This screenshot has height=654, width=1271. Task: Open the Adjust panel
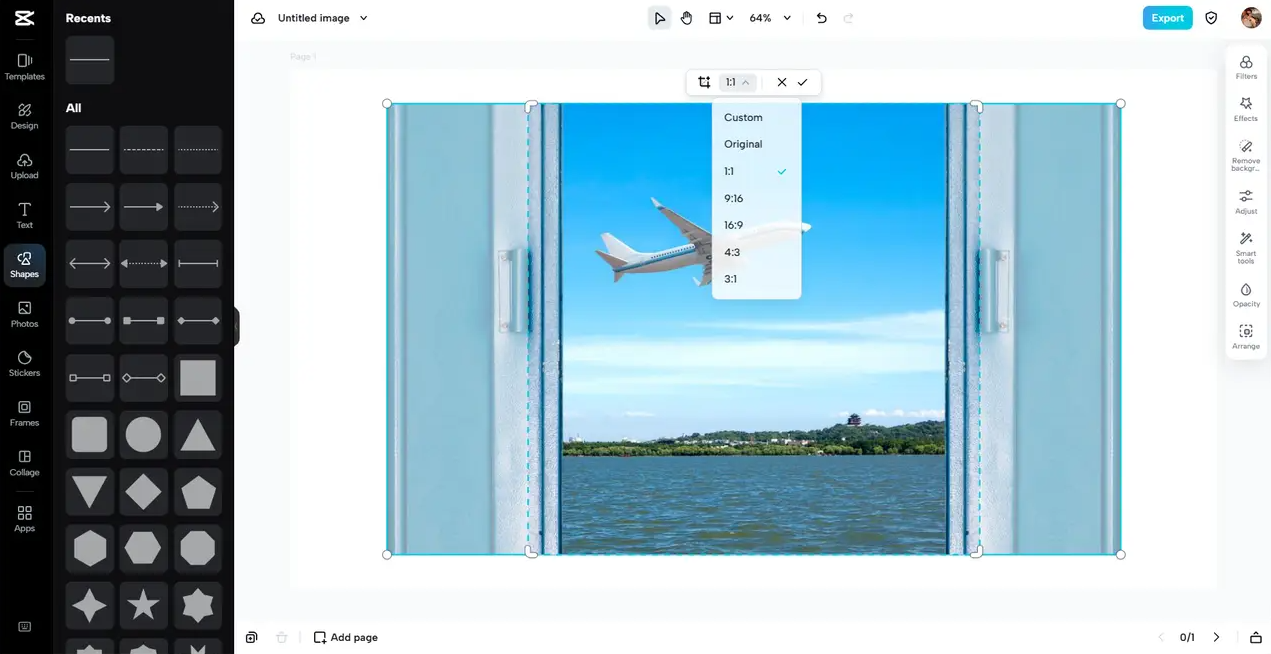coord(1246,202)
